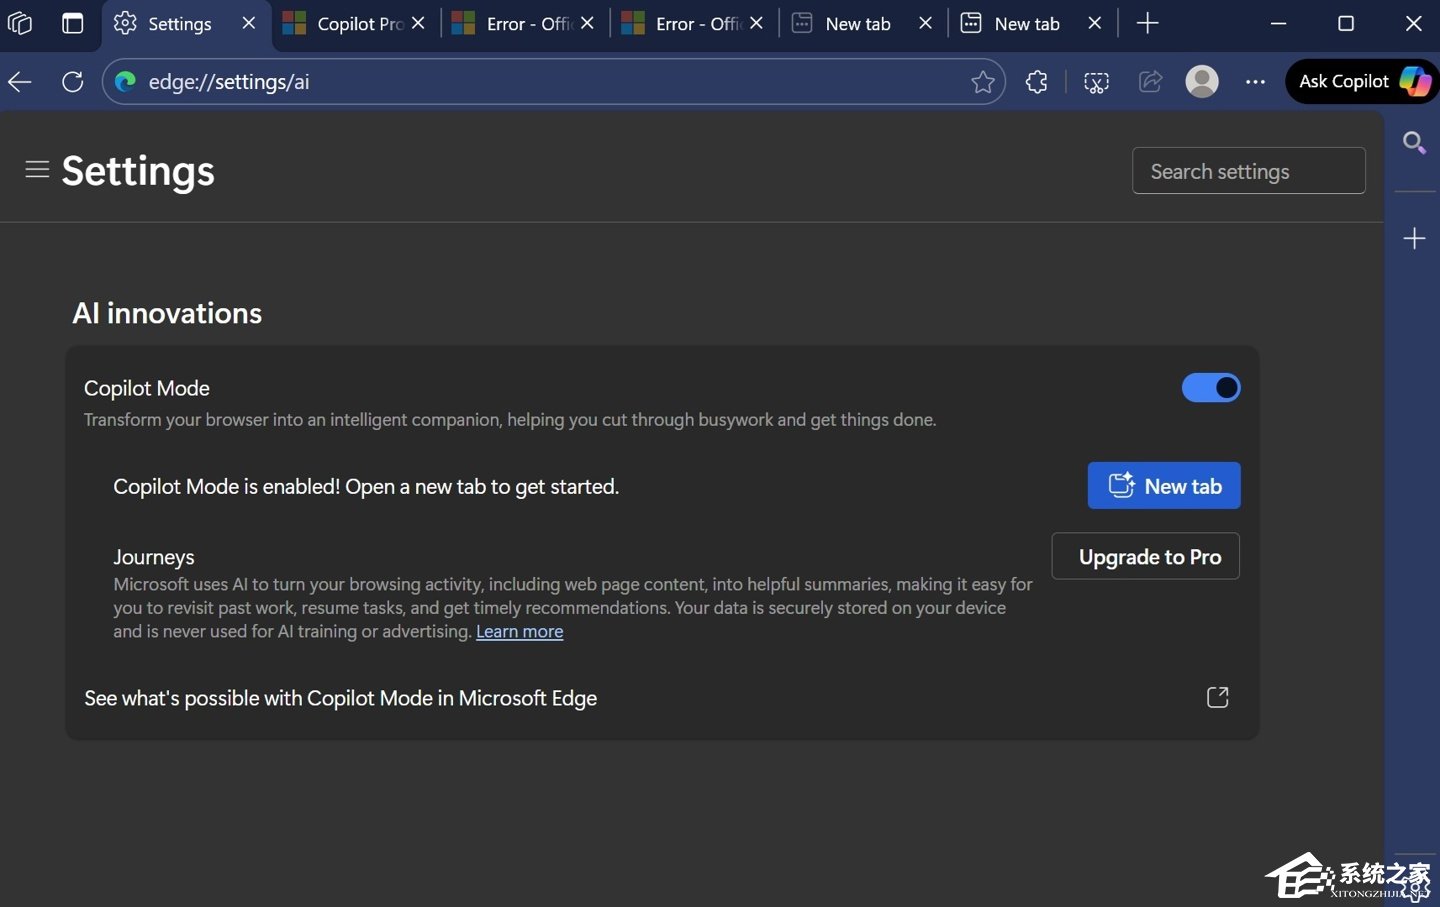Refresh the current page
1440x907 pixels.
pos(73,82)
